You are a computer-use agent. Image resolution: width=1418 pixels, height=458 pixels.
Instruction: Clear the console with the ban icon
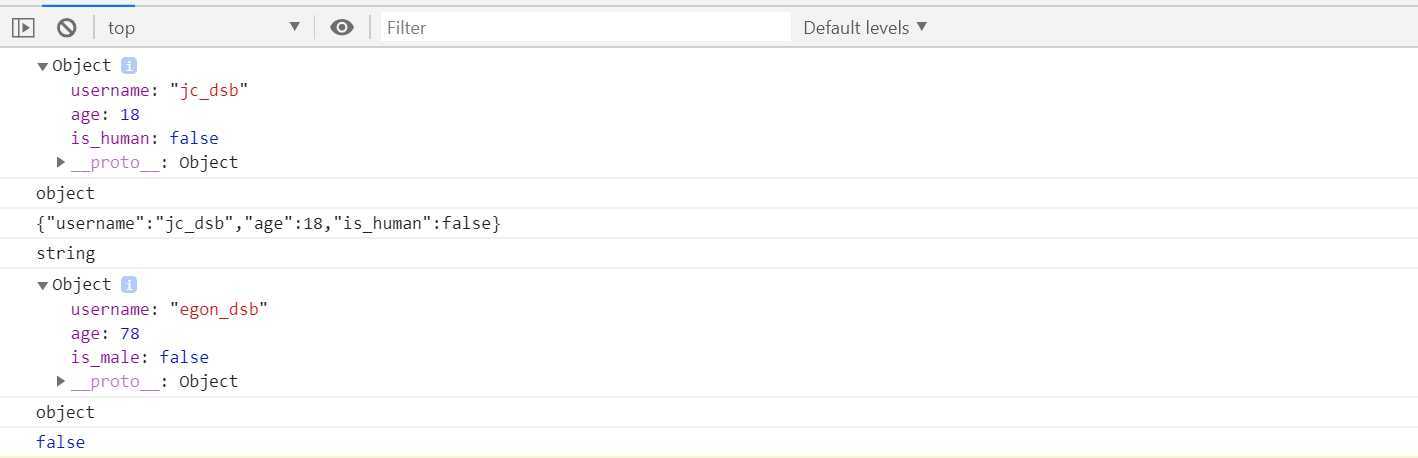[67, 27]
